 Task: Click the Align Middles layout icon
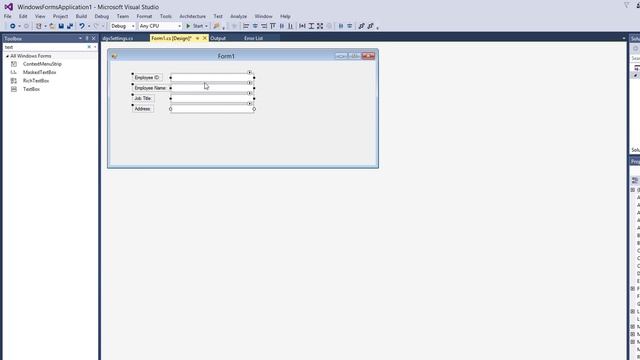coord(282,26)
